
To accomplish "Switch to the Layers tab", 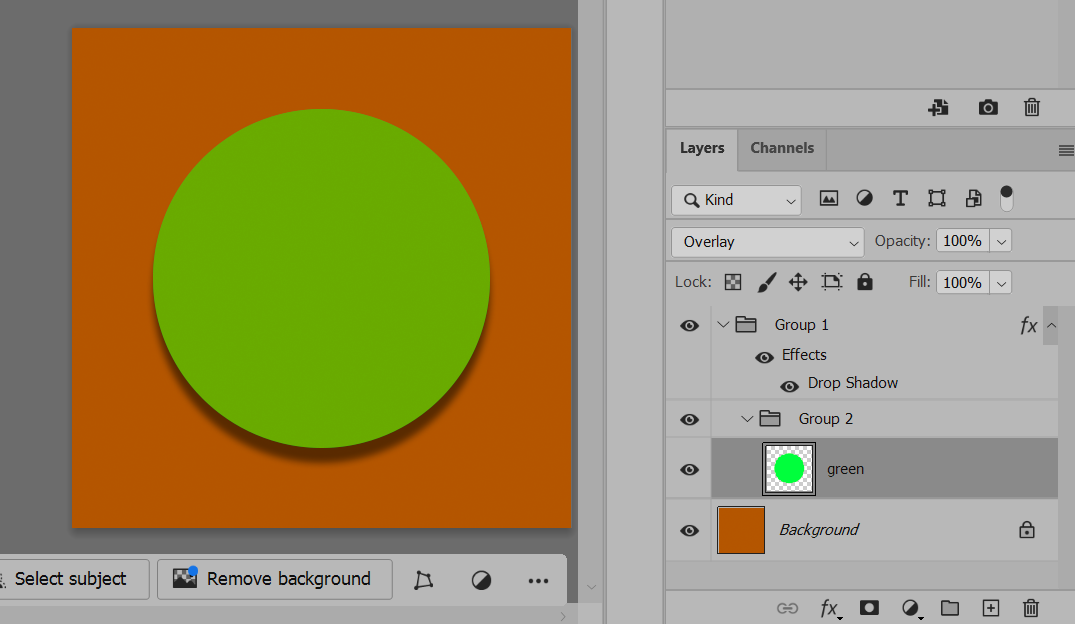I will pyautogui.click(x=702, y=148).
